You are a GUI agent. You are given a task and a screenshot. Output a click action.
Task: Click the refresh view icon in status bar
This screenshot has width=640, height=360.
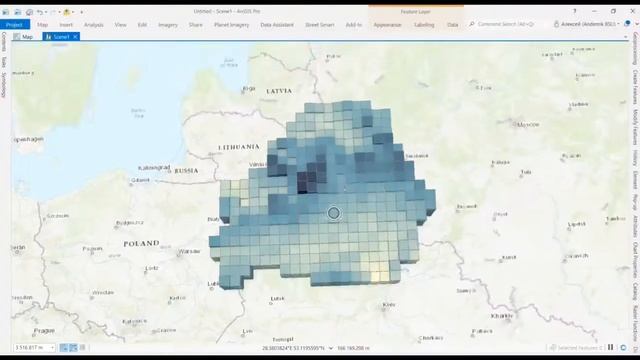(623, 348)
